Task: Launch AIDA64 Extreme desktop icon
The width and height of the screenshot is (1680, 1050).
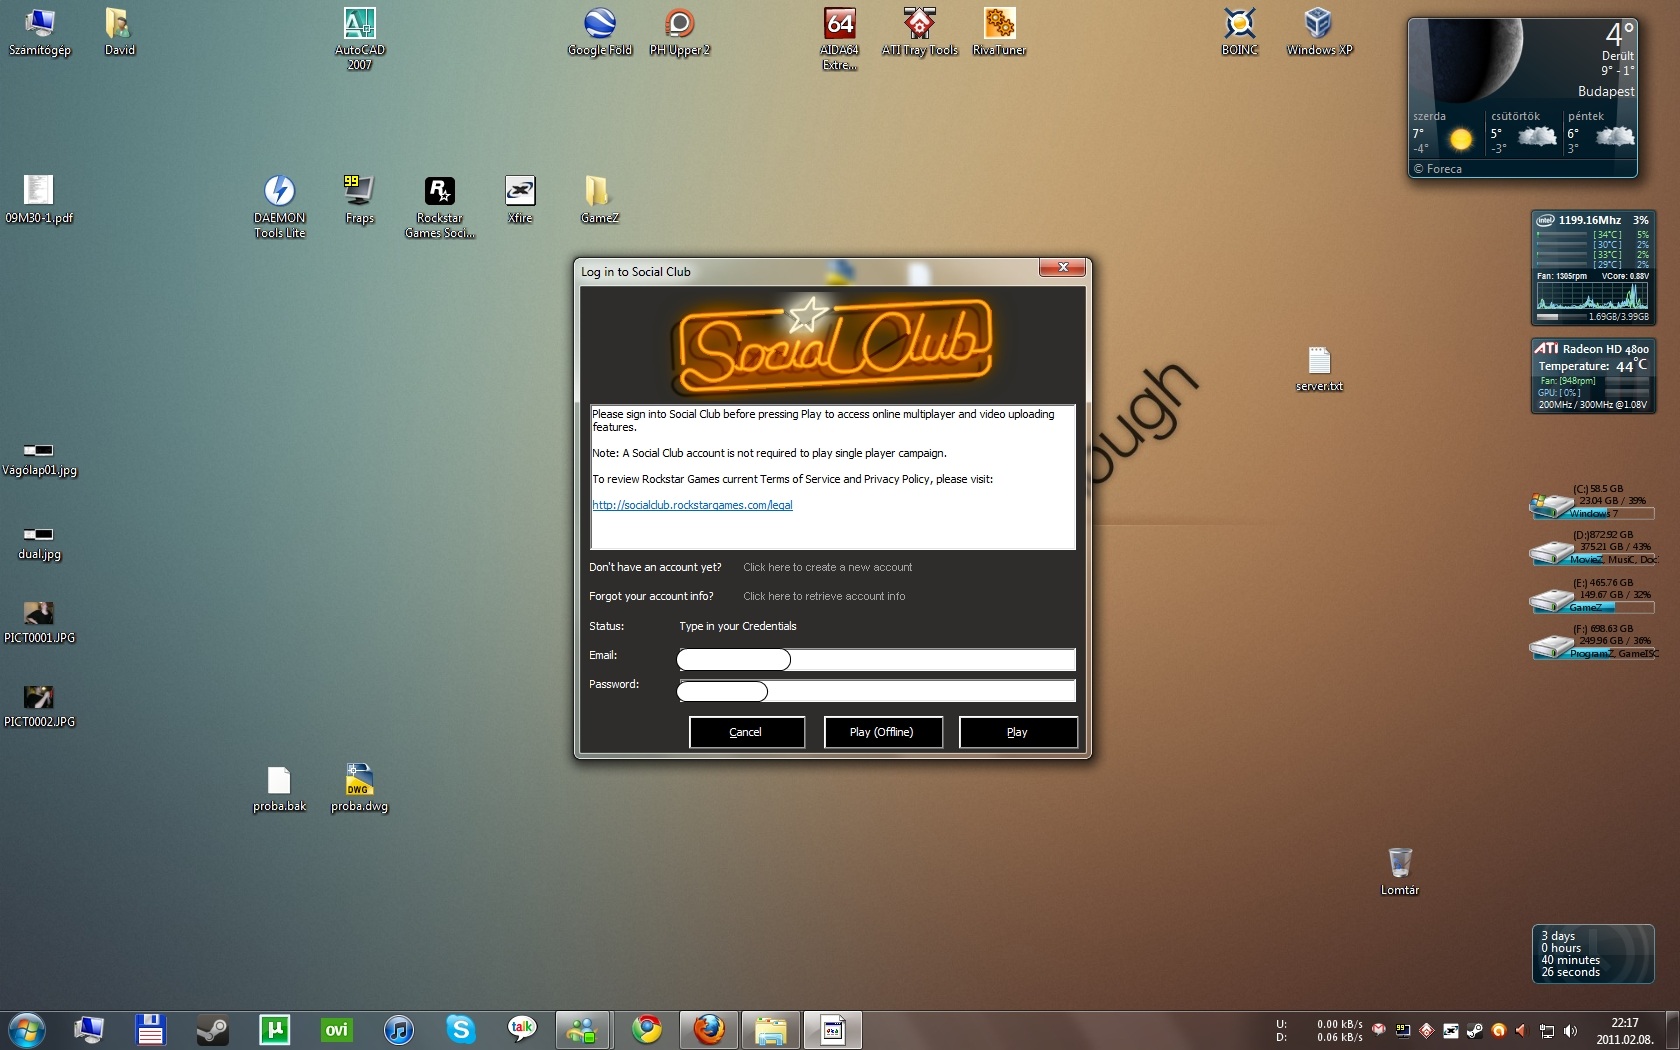Action: (x=839, y=38)
